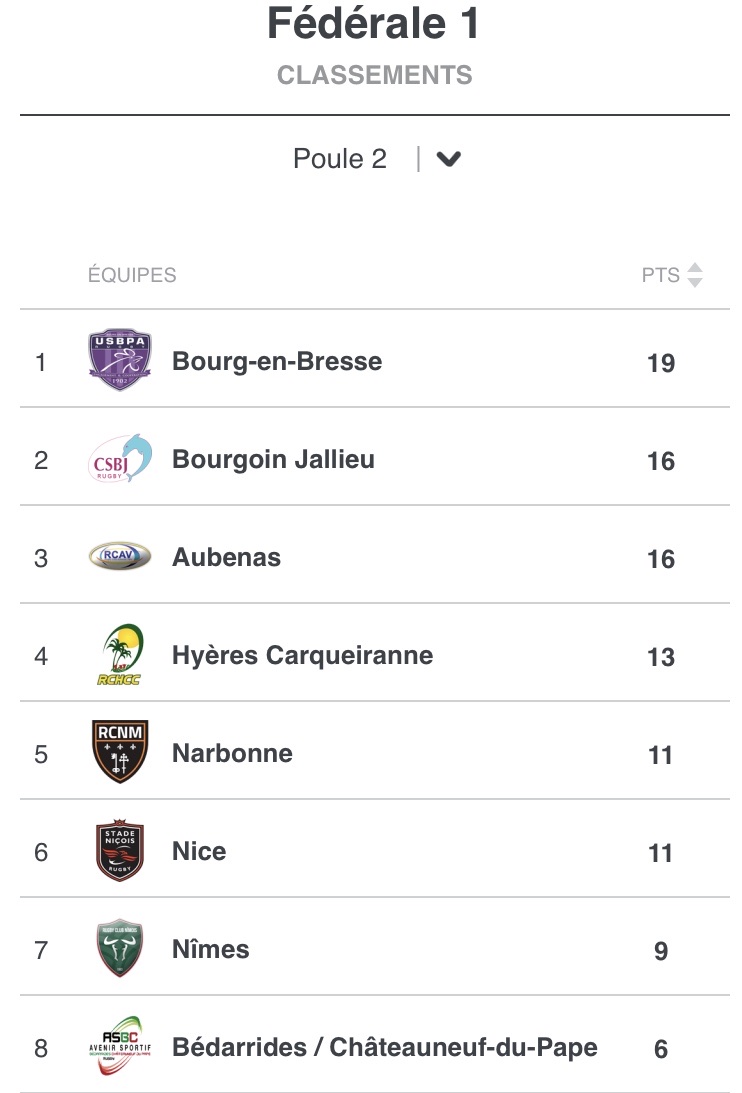Open the Poule 2 dropdown chevron

448,159
